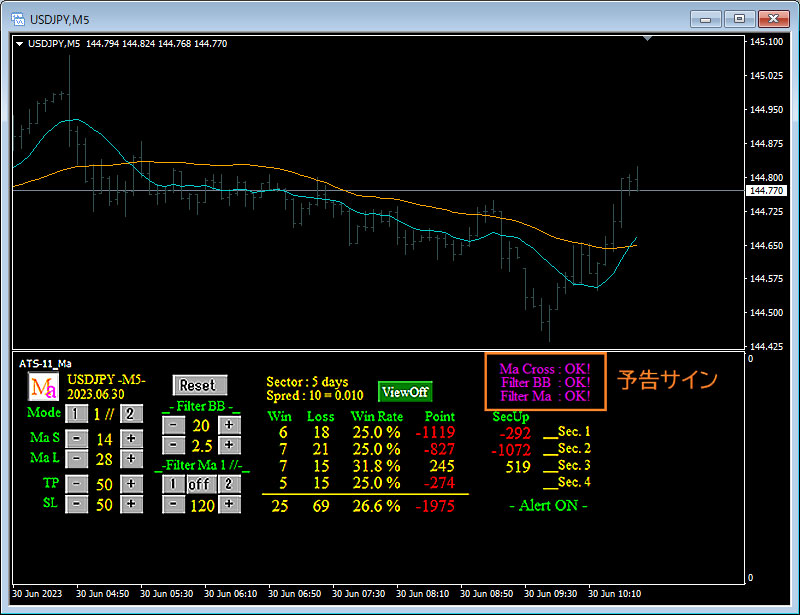
Task: Decrease Ma S value with minus
Action: [x=77, y=438]
